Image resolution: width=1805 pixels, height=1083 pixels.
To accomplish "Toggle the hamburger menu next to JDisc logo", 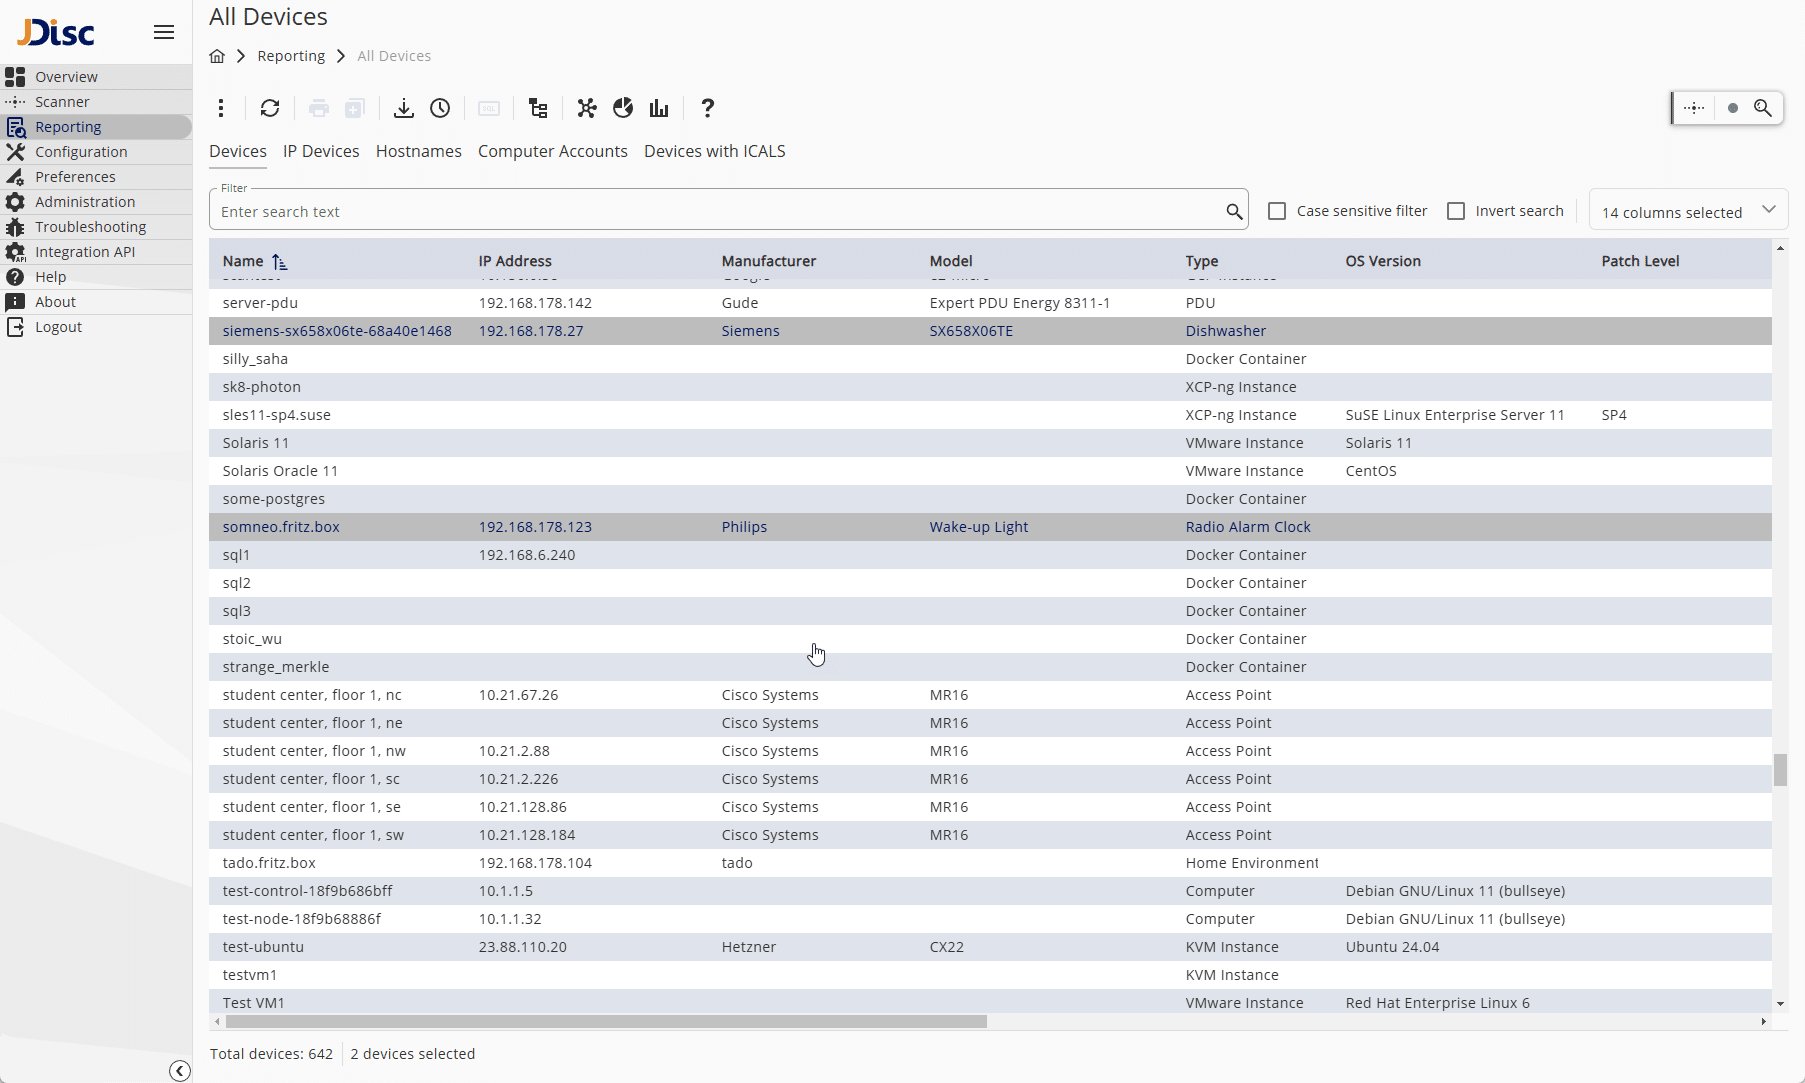I will click(164, 32).
